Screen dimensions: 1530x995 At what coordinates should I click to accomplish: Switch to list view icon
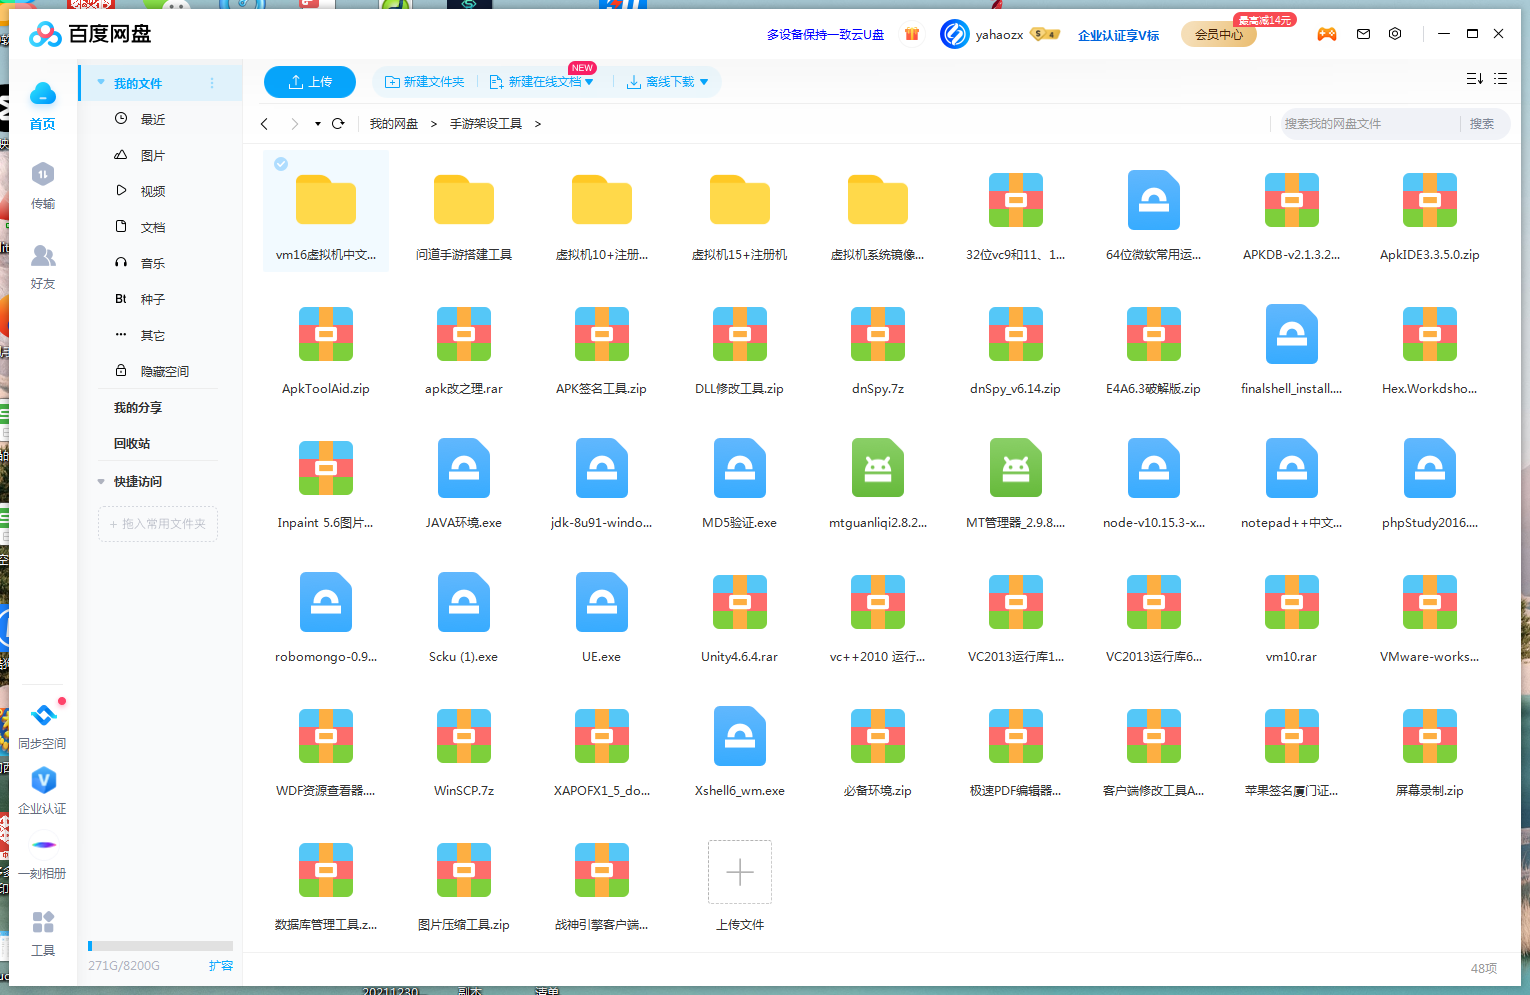pos(1500,79)
